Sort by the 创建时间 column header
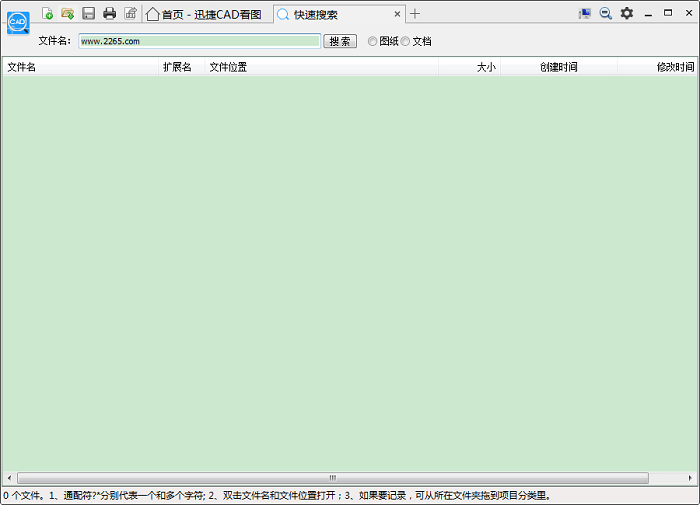Image resolution: width=700 pixels, height=505 pixels. point(558,67)
